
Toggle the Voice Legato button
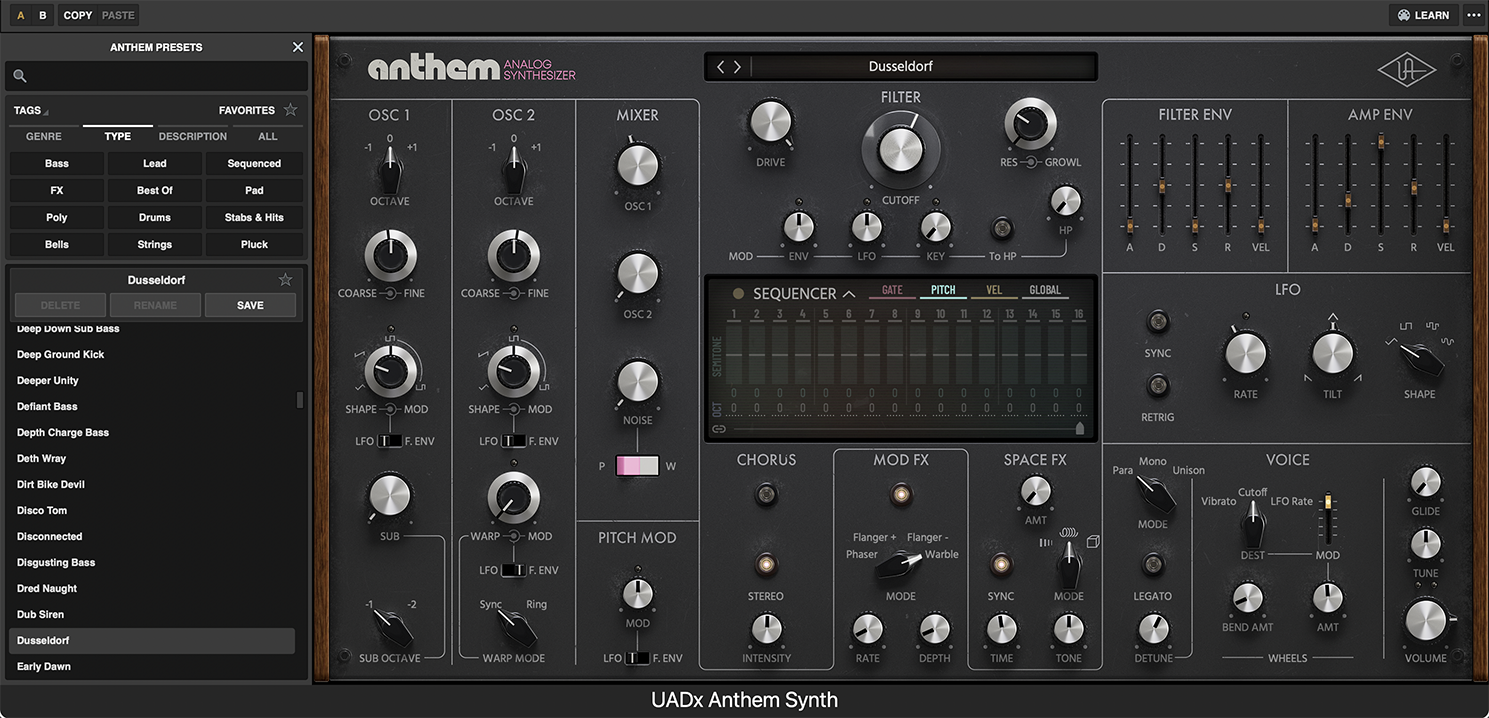click(1152, 565)
